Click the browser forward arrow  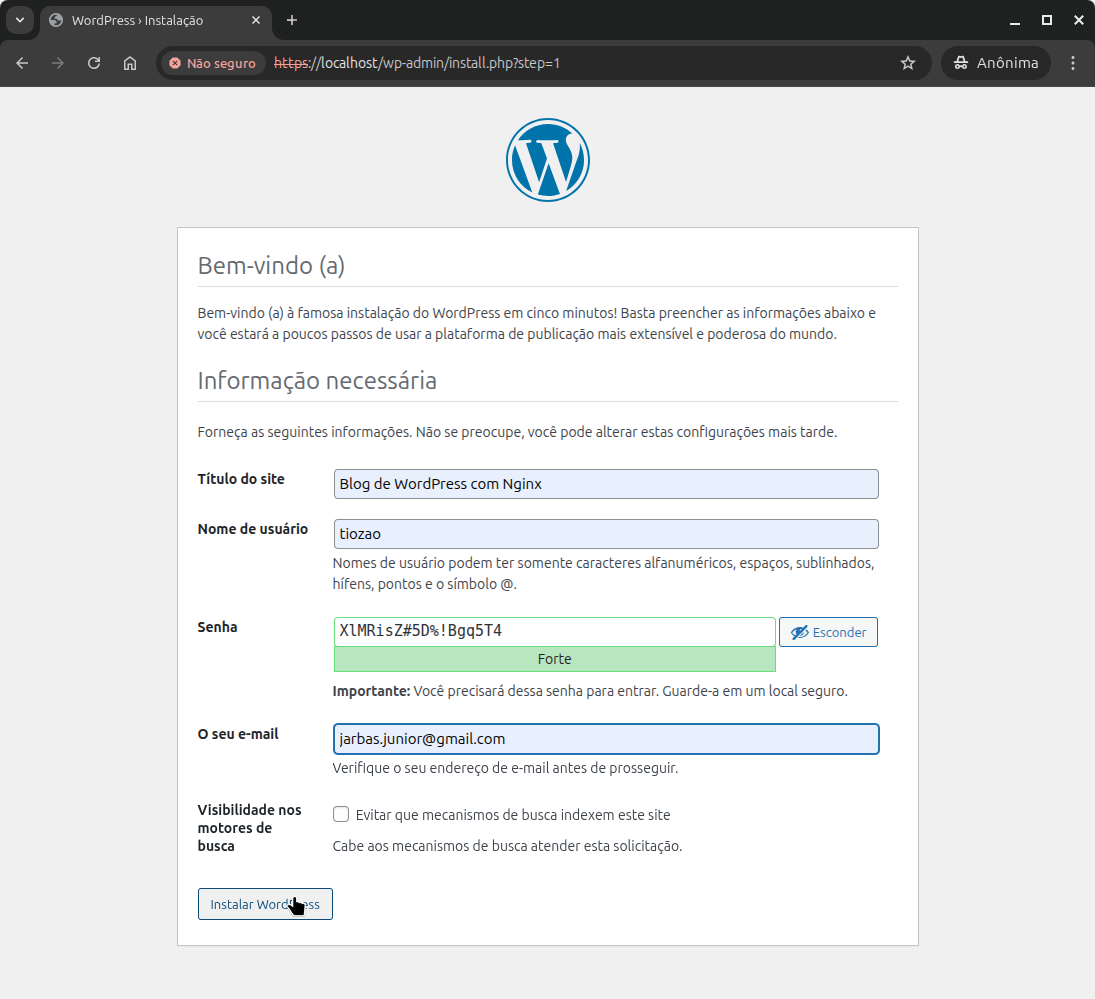tap(58, 63)
